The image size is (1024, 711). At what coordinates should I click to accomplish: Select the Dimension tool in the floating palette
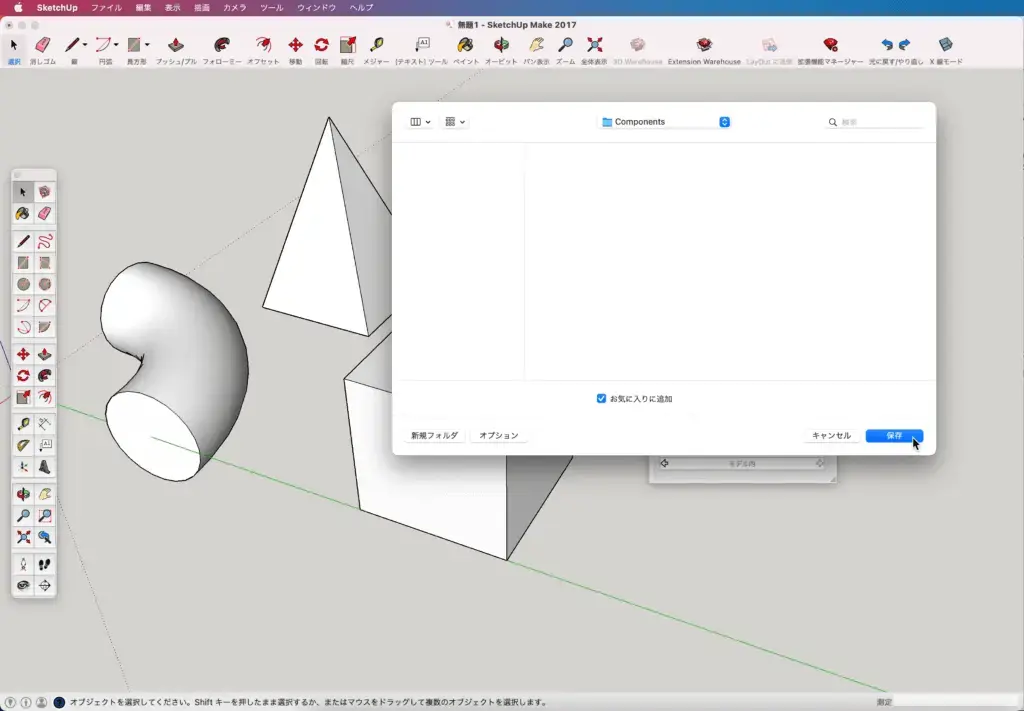[x=44, y=424]
